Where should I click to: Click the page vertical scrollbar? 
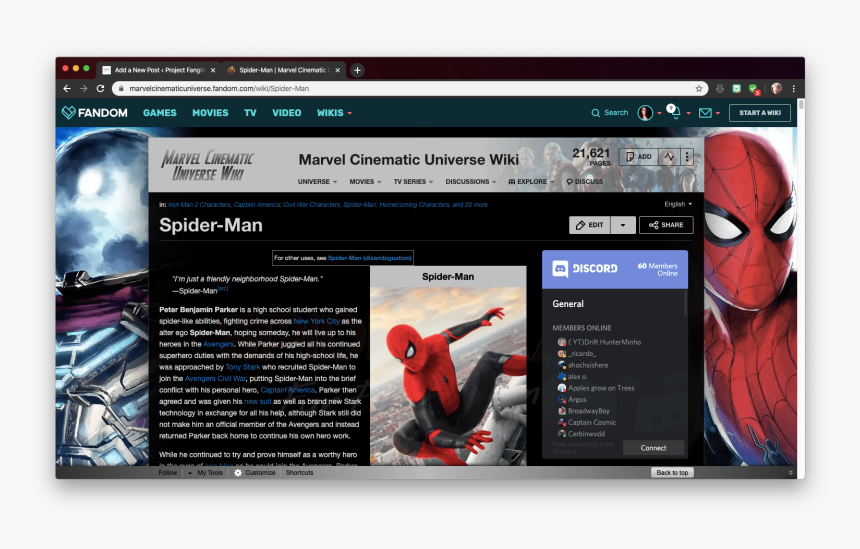tap(801, 105)
